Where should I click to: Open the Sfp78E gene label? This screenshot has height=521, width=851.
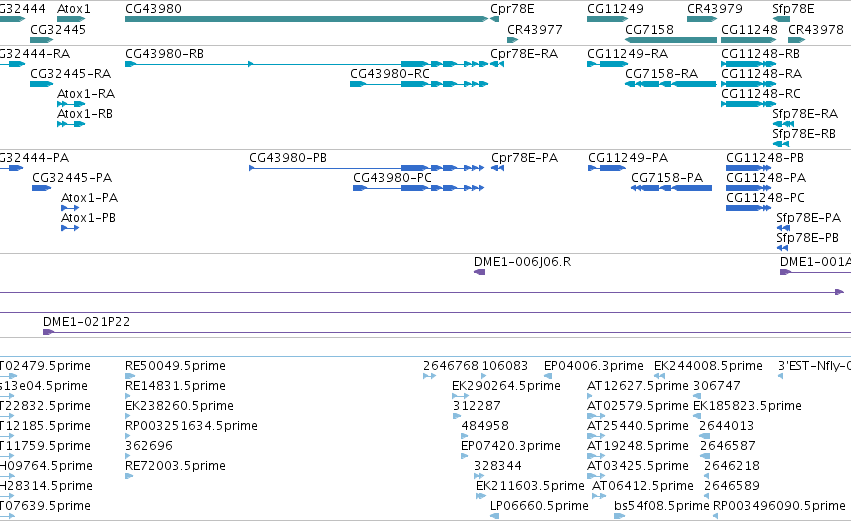793,9
